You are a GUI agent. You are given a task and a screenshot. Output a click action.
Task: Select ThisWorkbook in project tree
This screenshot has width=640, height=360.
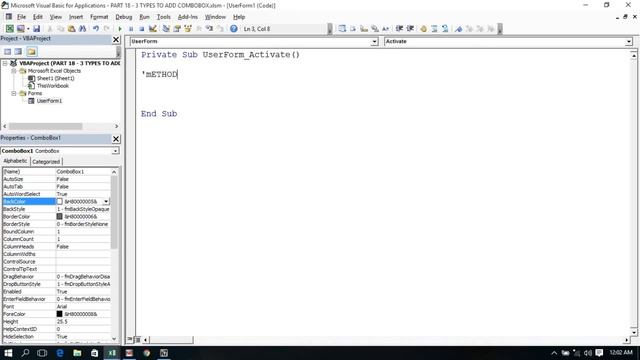[x=53, y=86]
